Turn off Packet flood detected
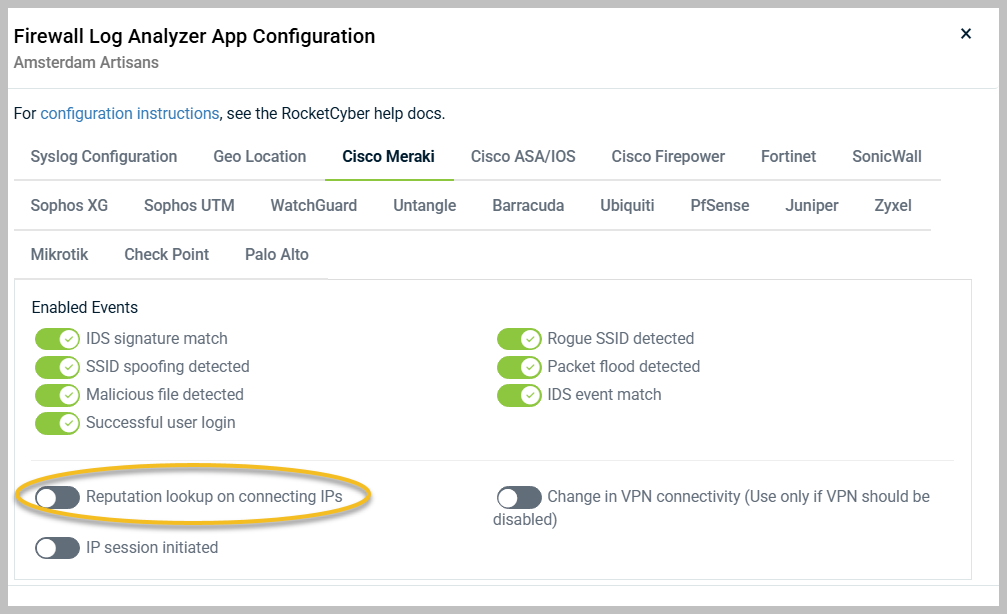Viewport: 1007px width, 614px height. (519, 366)
